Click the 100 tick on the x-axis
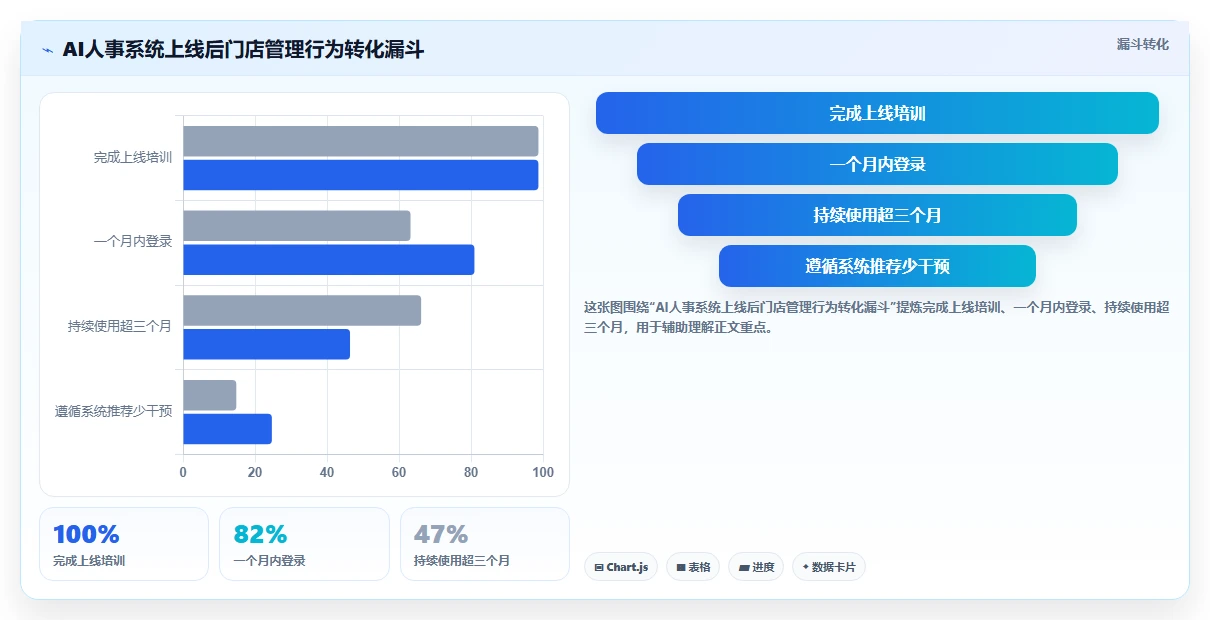 (543, 473)
